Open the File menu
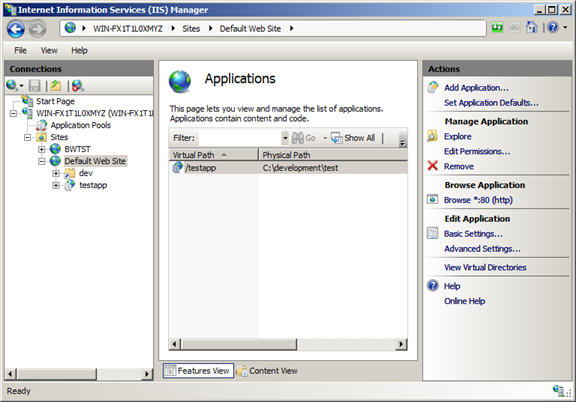576x402 pixels. 20,50
